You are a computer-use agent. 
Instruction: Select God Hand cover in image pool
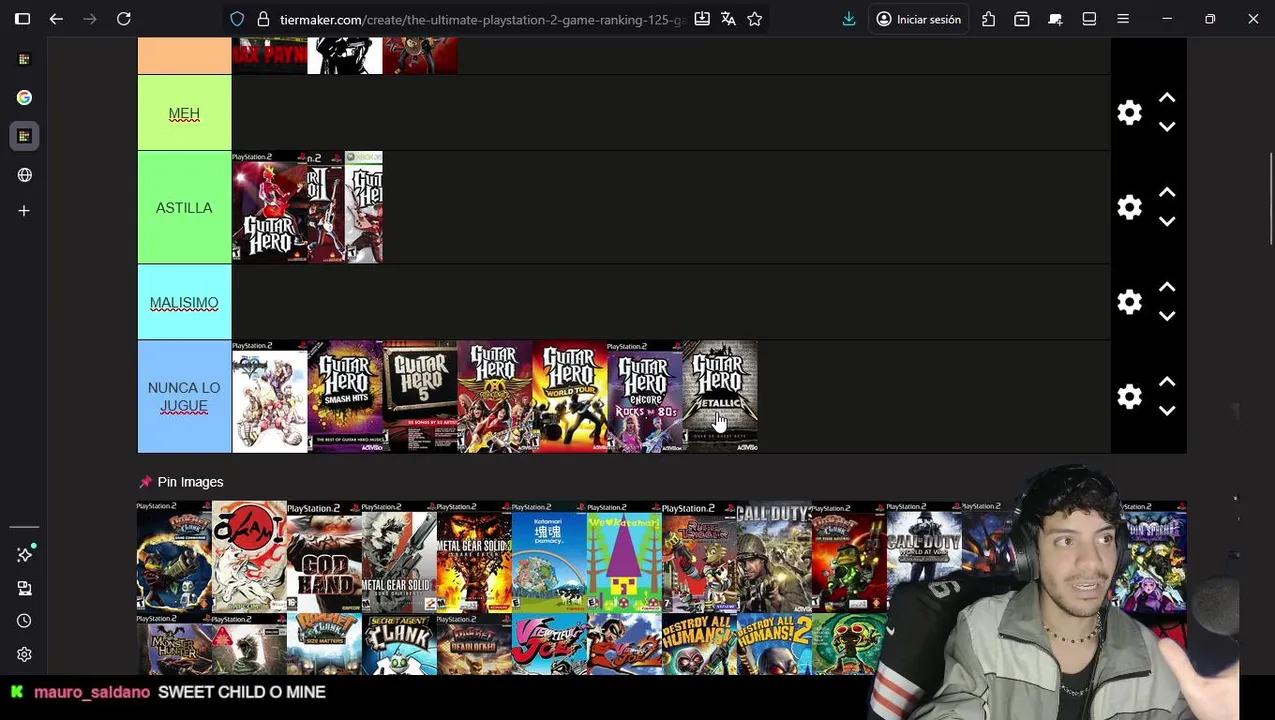(x=324, y=557)
